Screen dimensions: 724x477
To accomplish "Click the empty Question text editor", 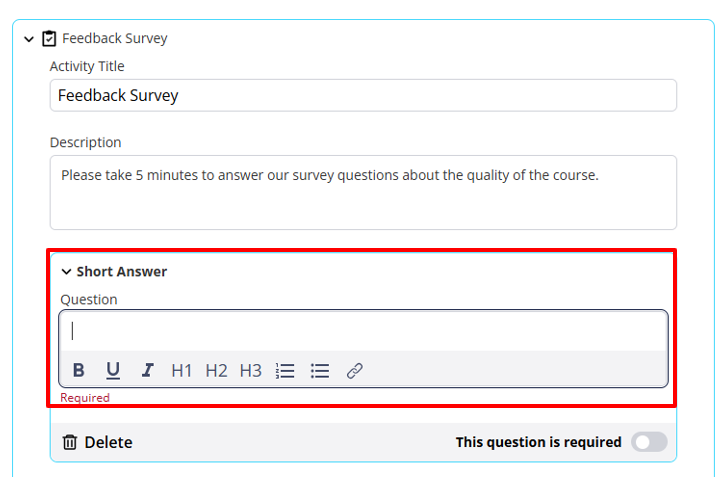I will 363,331.
